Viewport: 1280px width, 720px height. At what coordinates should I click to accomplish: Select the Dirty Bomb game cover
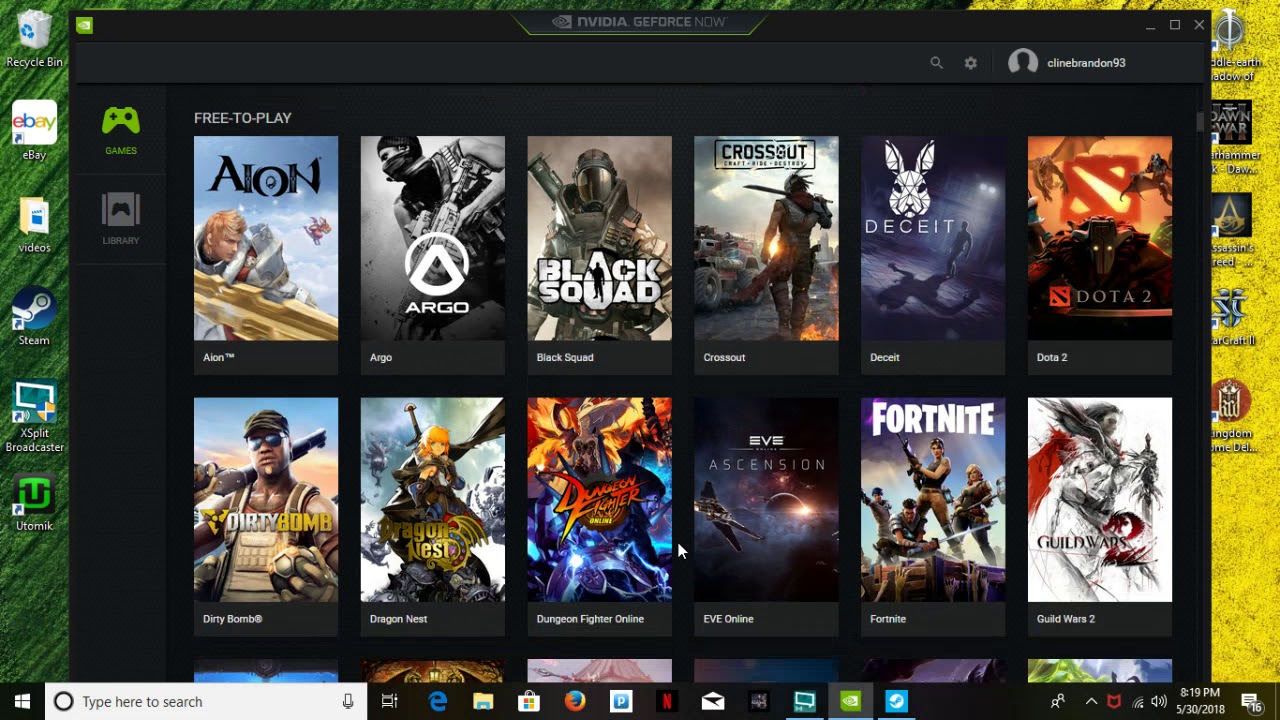[266, 500]
